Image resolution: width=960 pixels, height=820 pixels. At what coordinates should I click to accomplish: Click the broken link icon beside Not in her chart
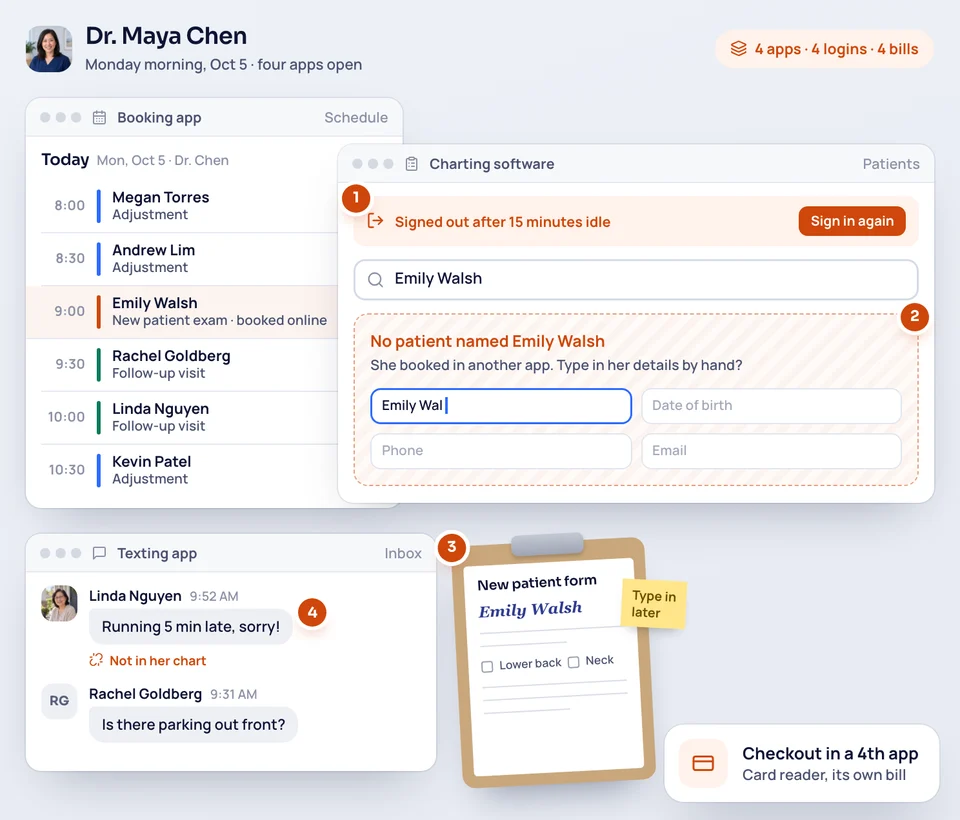pyautogui.click(x=96, y=660)
